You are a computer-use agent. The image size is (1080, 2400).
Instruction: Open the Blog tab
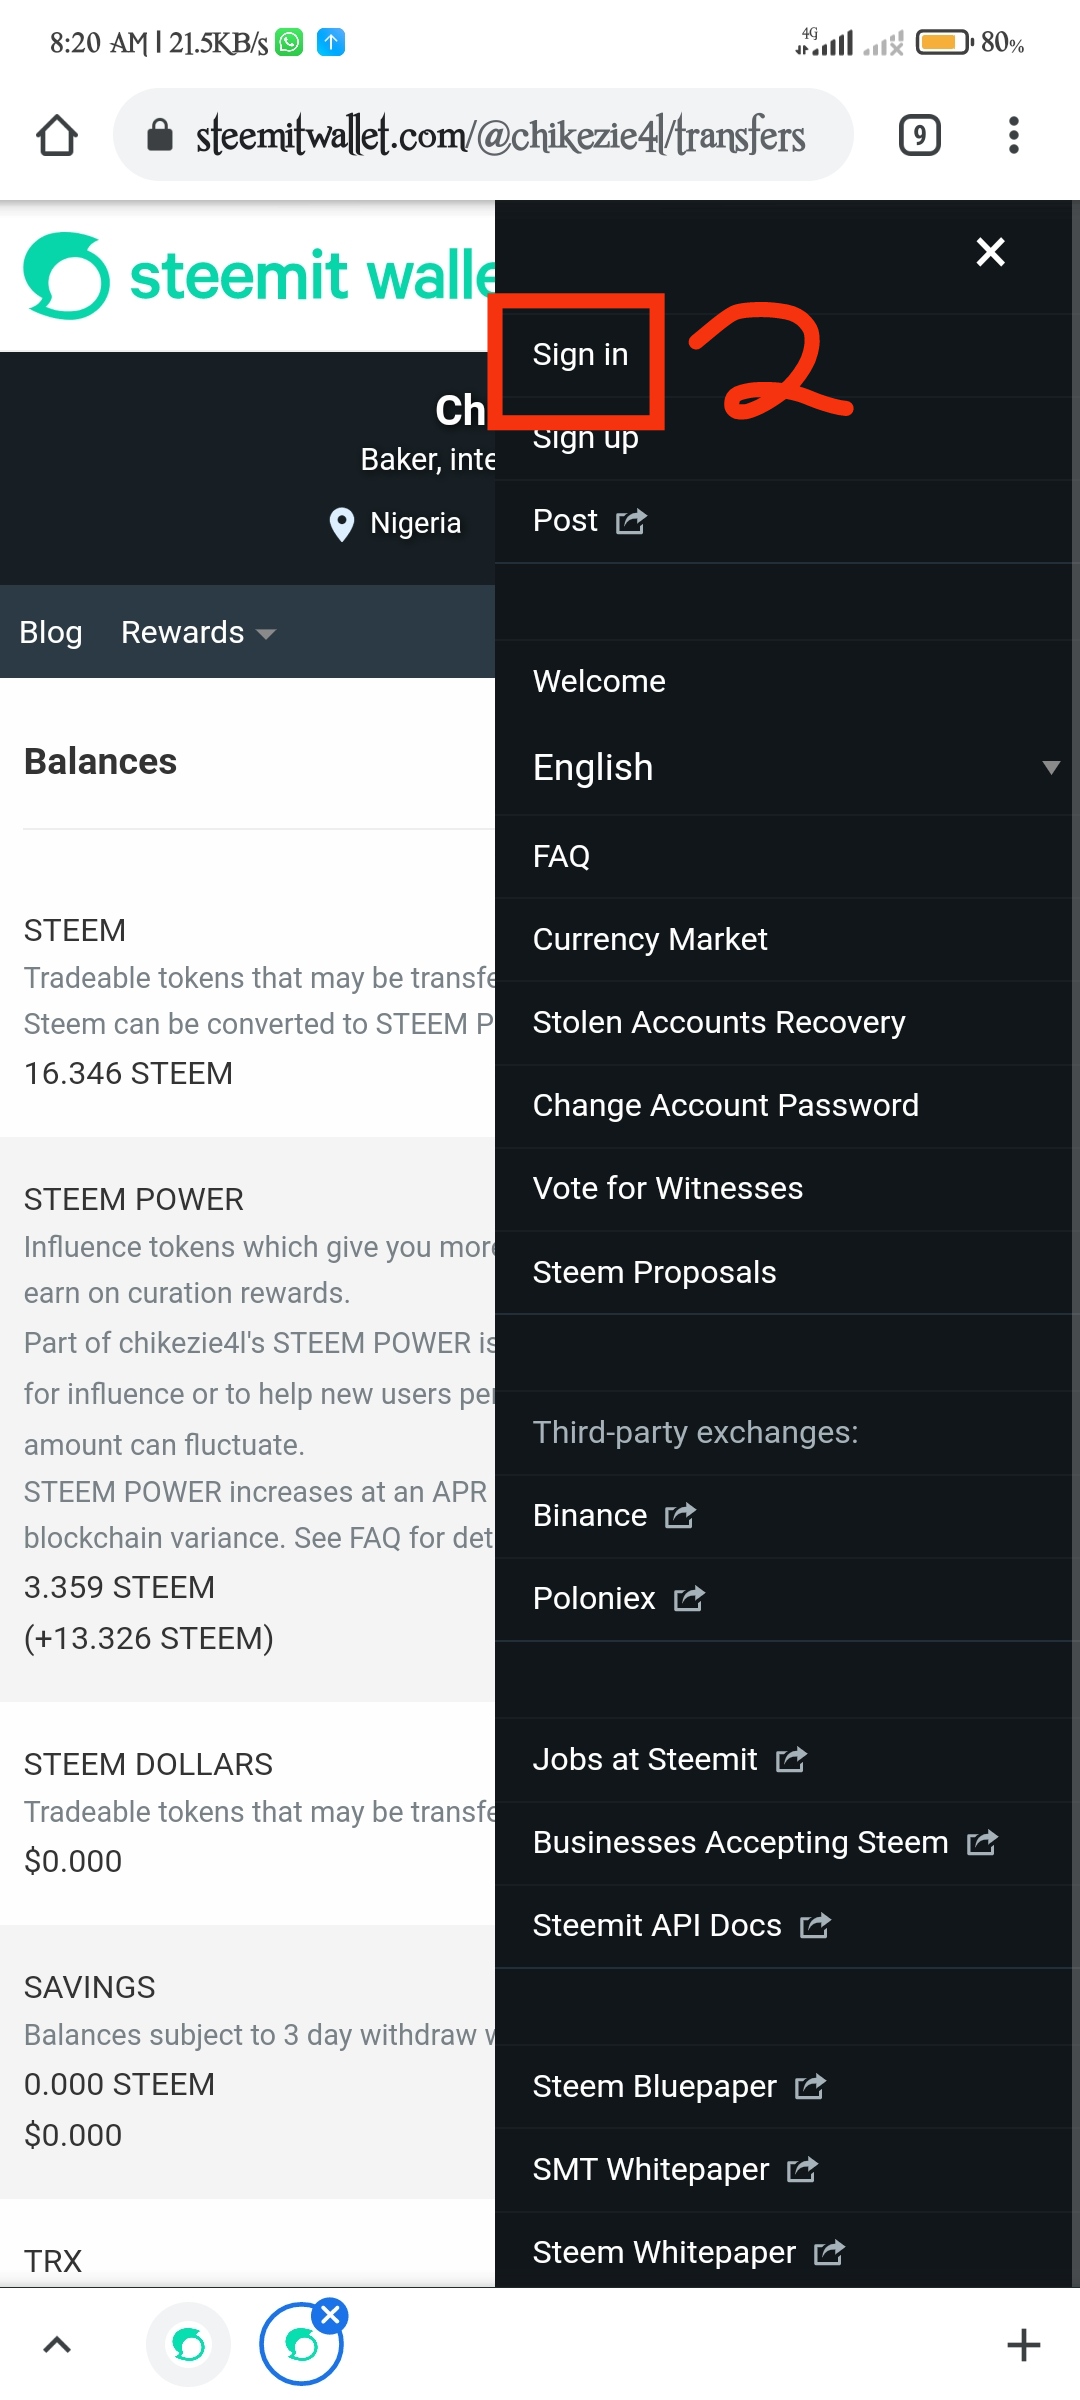coord(51,632)
